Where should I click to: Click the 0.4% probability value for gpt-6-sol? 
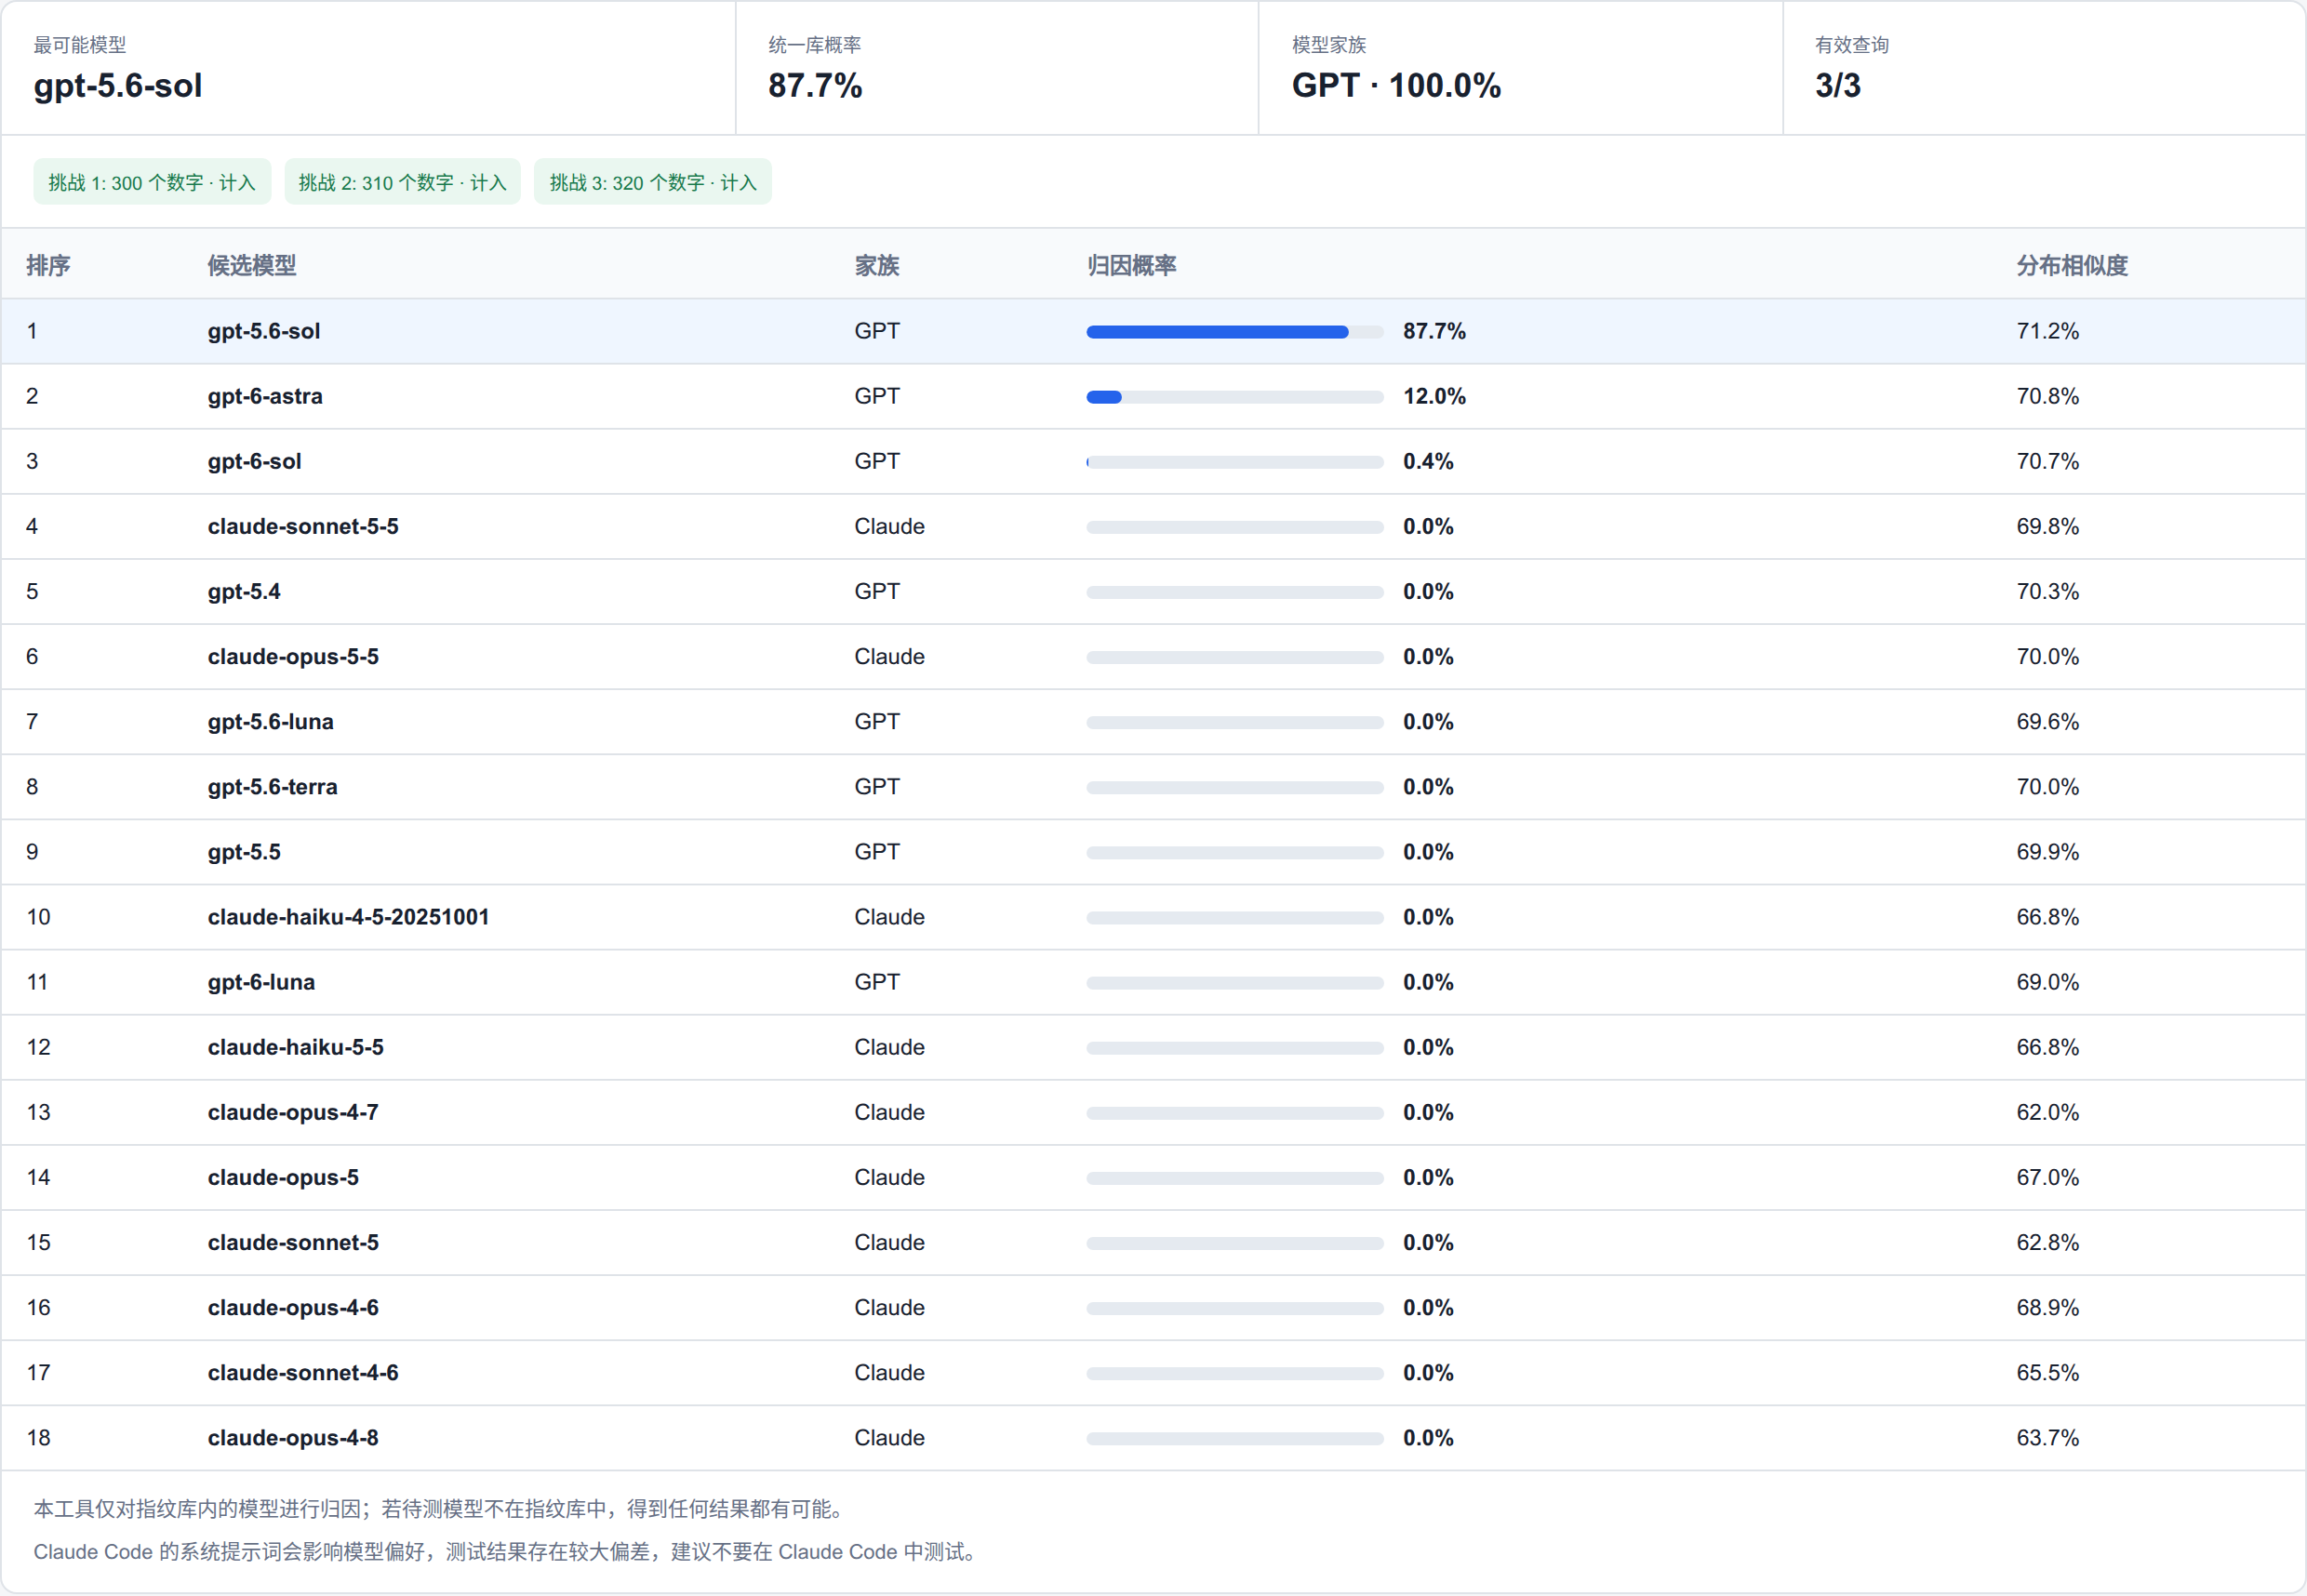click(1427, 461)
